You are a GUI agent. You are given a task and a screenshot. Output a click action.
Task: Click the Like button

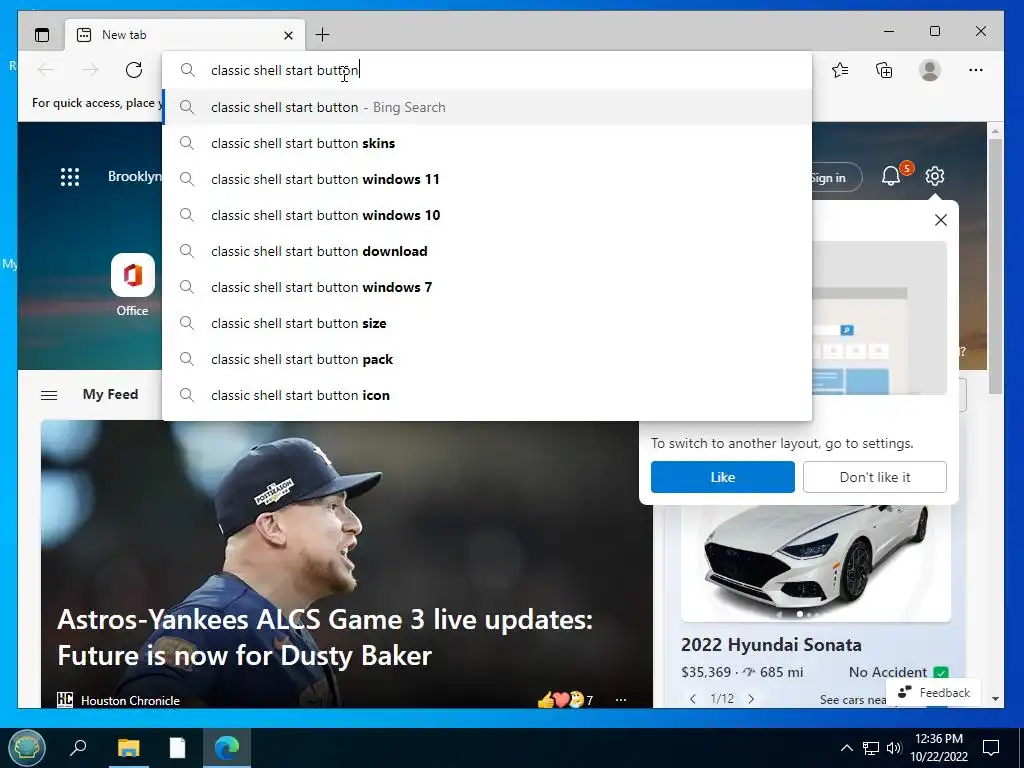[722, 477]
